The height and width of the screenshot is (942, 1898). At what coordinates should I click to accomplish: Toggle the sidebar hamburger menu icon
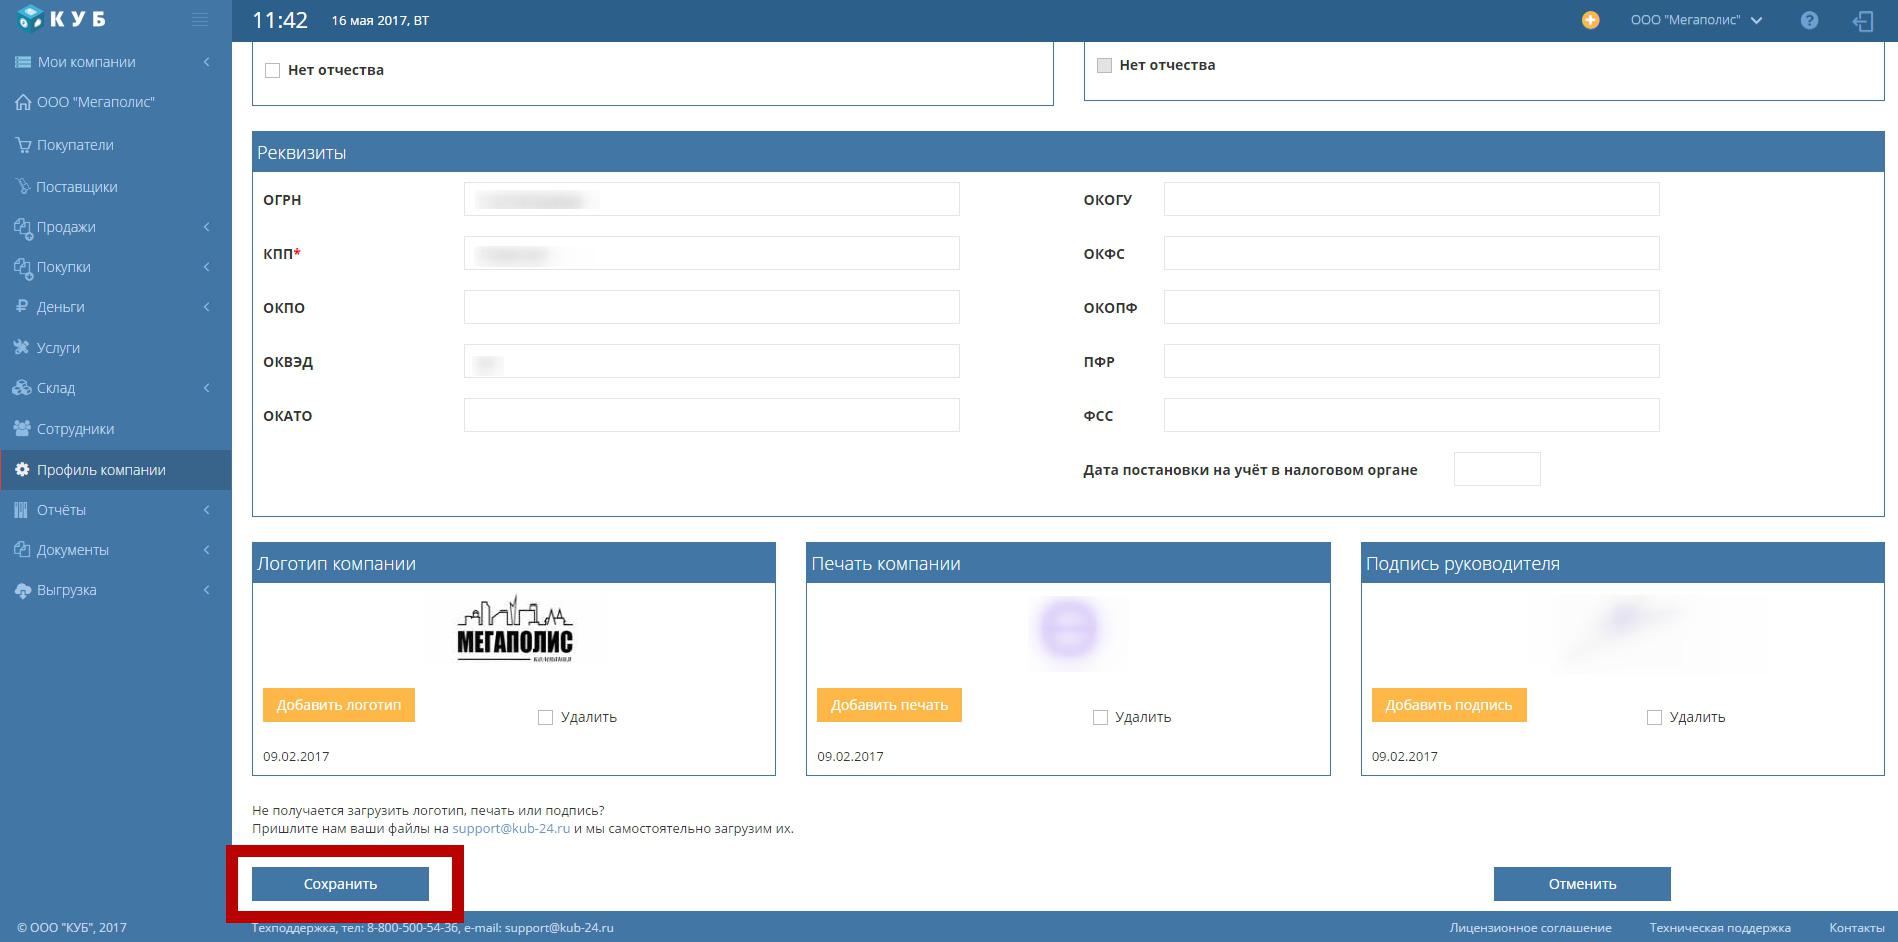tap(200, 19)
